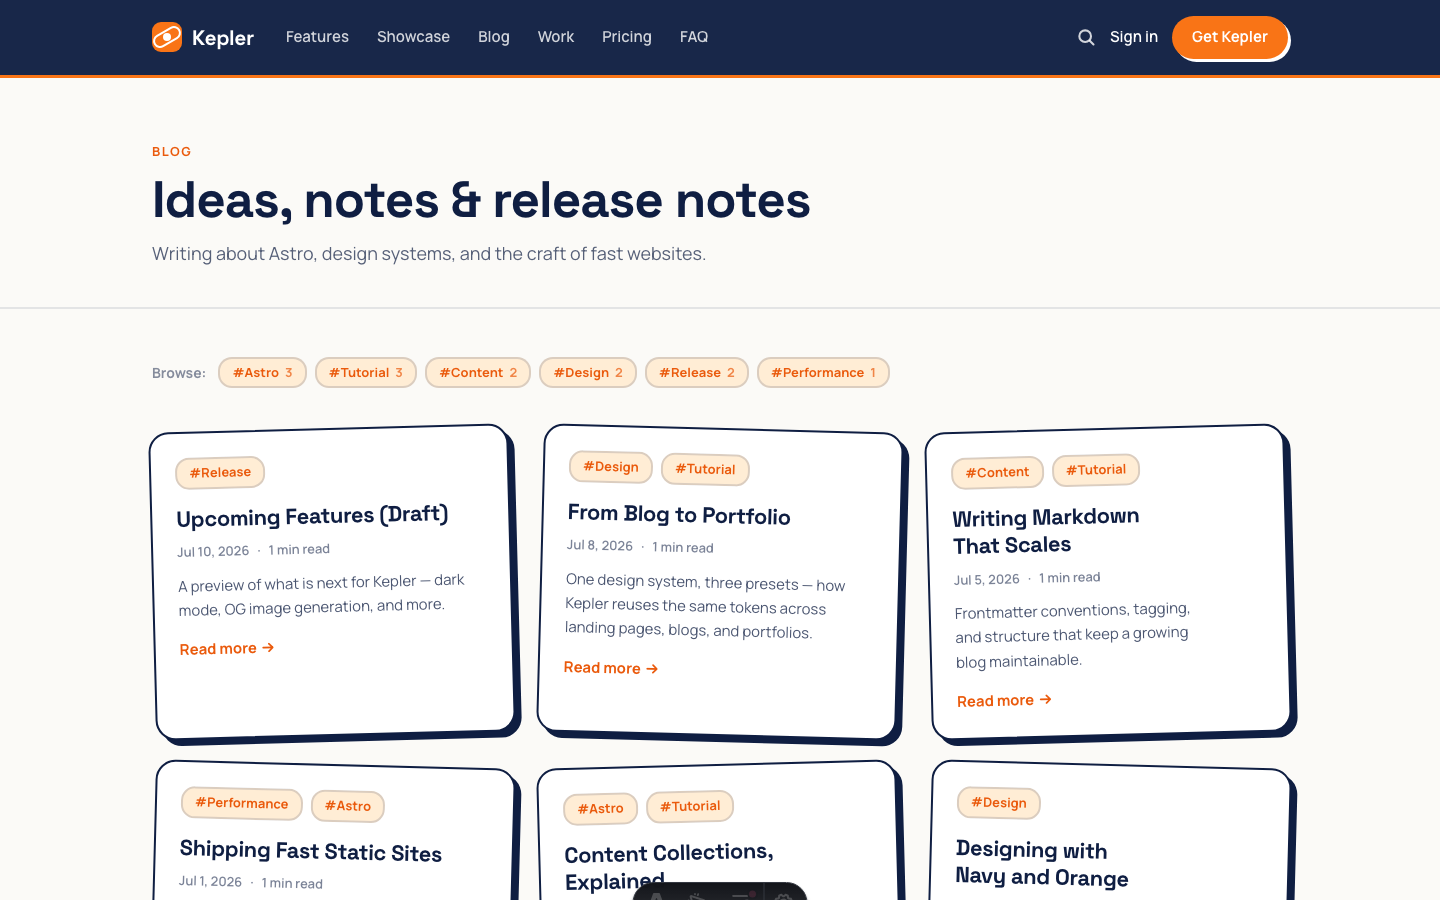This screenshot has width=1440, height=900.
Task: Click the Jul 5, 2026 date text
Action: [987, 579]
